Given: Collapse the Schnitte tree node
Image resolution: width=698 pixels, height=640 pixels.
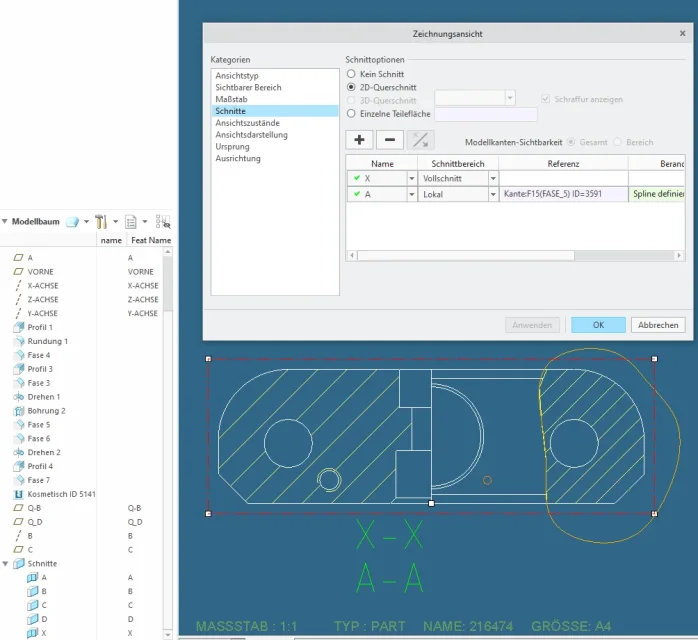Looking at the screenshot, I should point(5,563).
